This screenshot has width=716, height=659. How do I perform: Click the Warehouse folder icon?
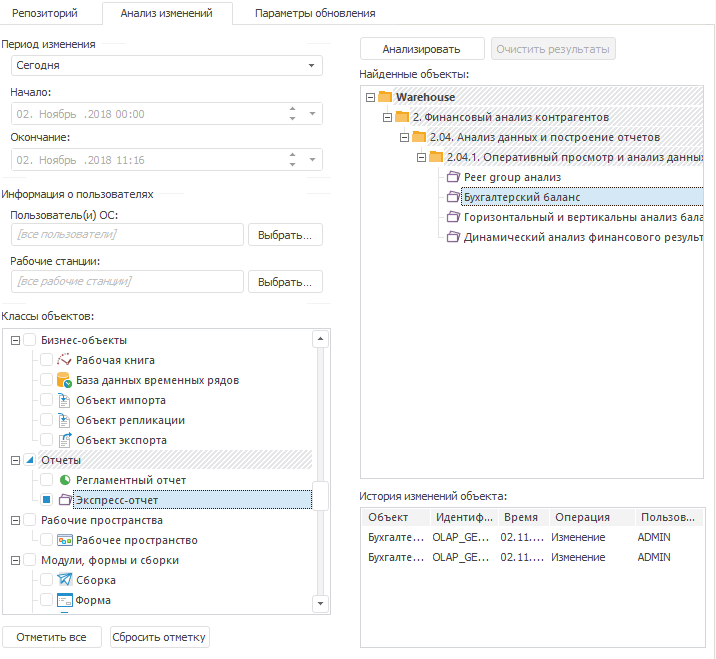(386, 97)
